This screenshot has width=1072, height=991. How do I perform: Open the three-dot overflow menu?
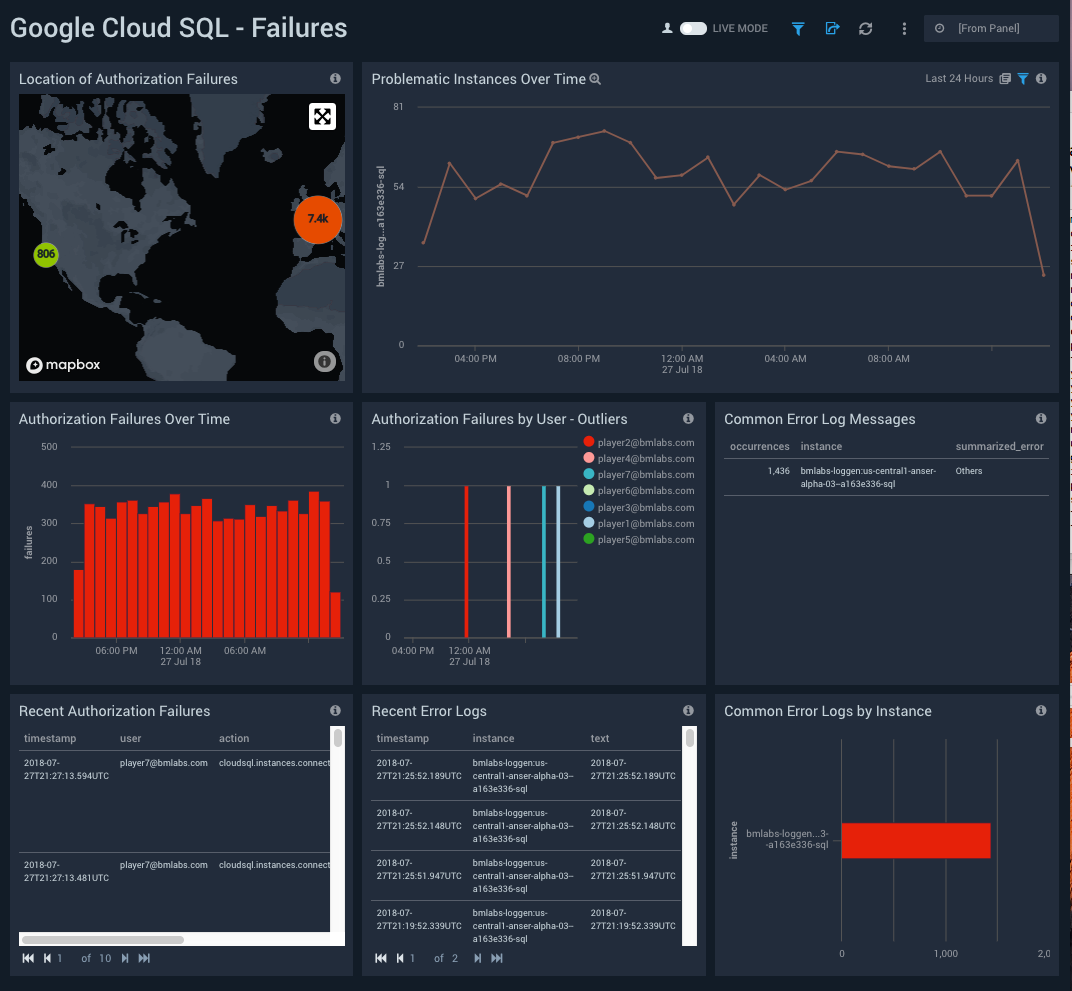click(903, 28)
